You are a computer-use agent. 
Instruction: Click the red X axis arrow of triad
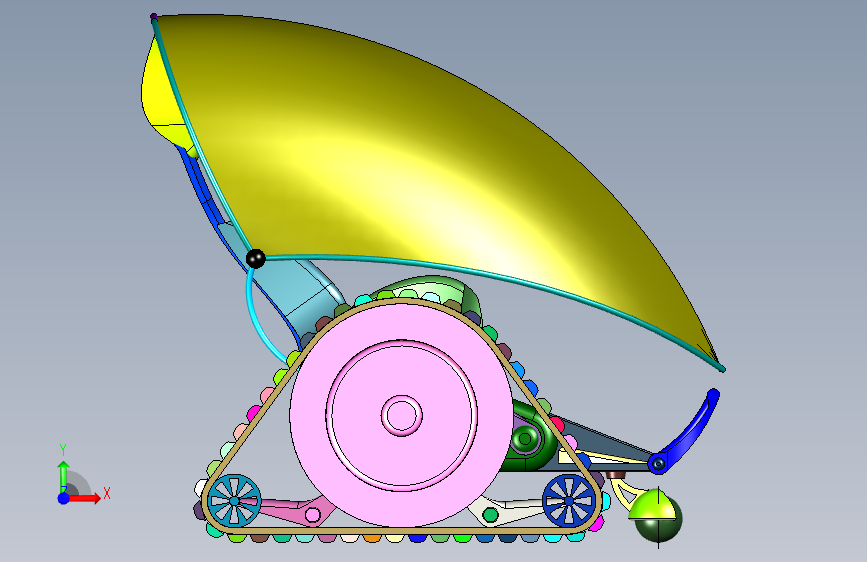tap(85, 498)
